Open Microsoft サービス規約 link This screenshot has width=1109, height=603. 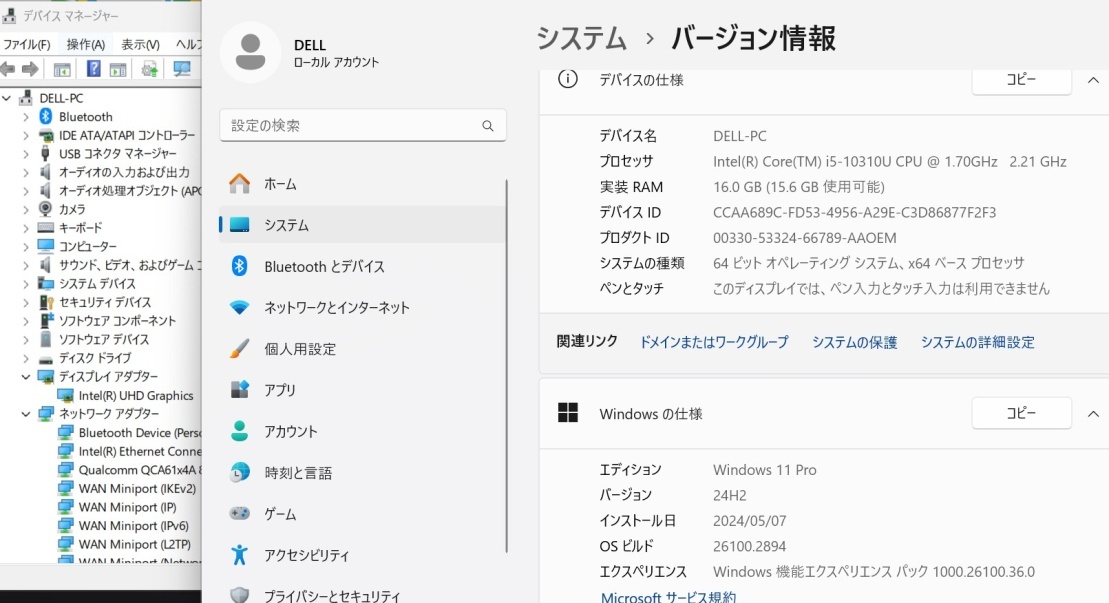(x=668, y=597)
